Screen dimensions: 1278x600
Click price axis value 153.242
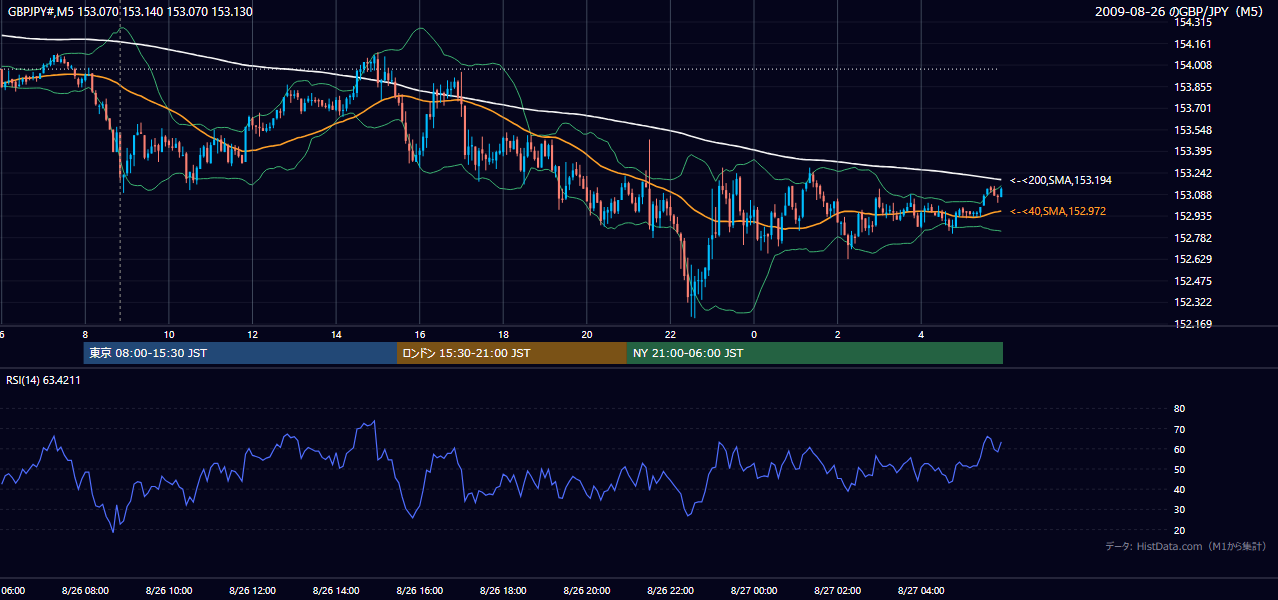point(1192,173)
